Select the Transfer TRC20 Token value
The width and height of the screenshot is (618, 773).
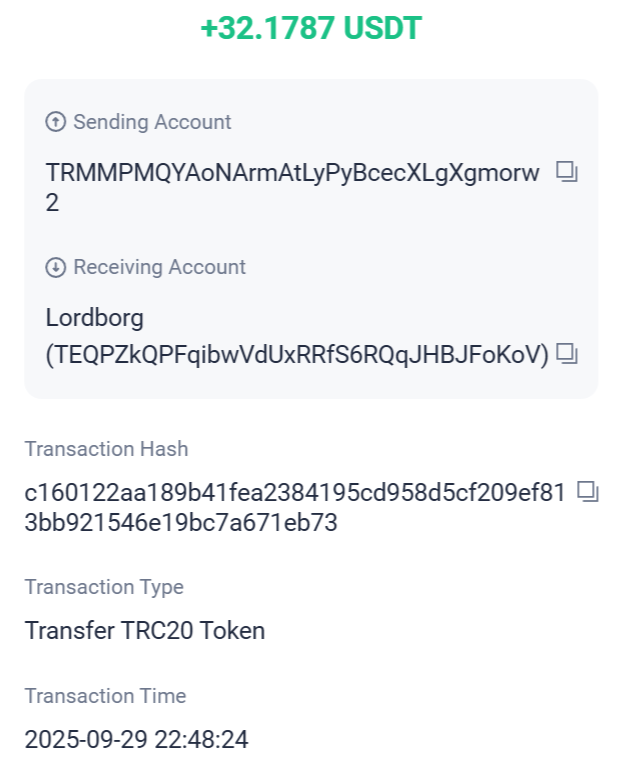[x=145, y=631]
